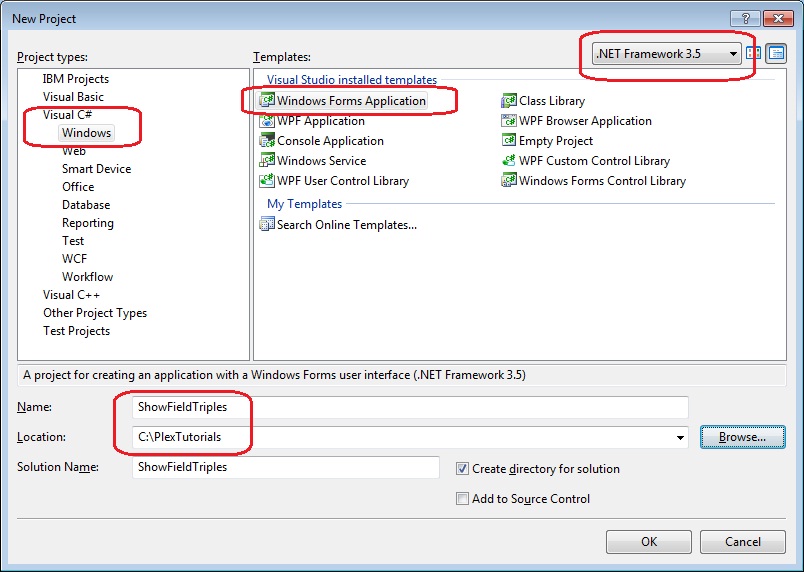
Task: Select the Windows Service template icon
Action: coord(267,161)
